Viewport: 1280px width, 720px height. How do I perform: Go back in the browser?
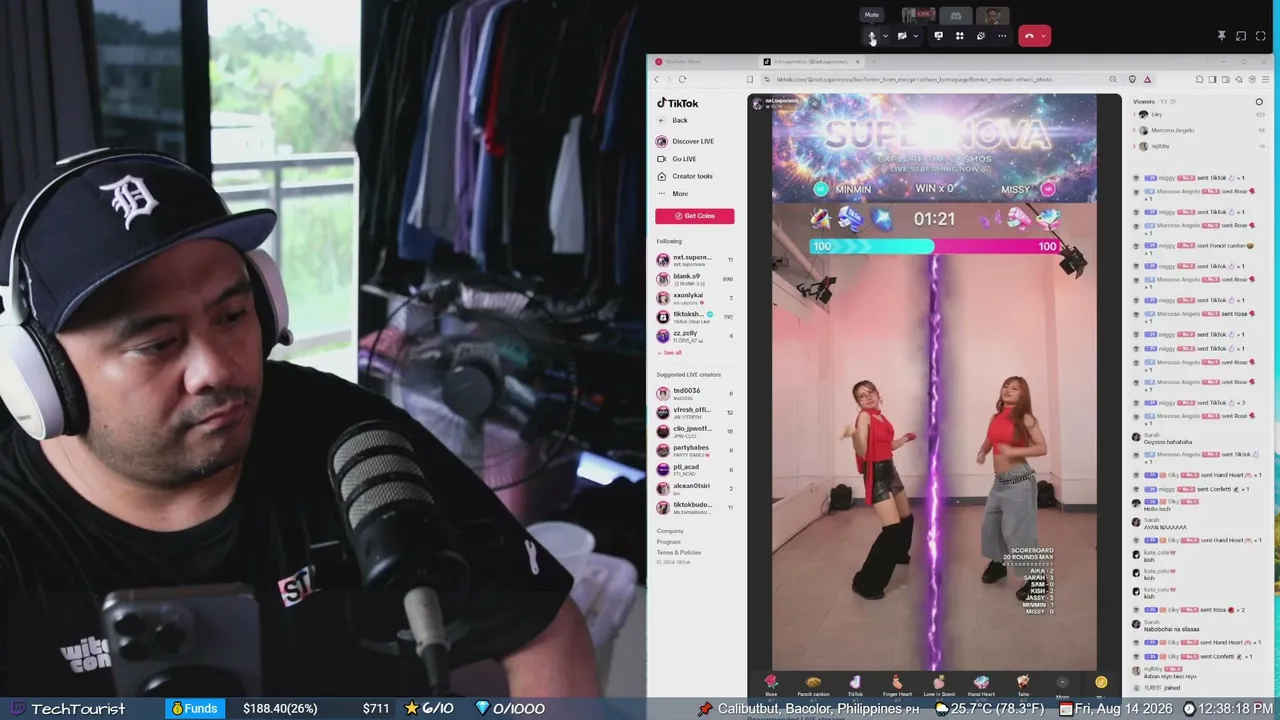(x=657, y=79)
